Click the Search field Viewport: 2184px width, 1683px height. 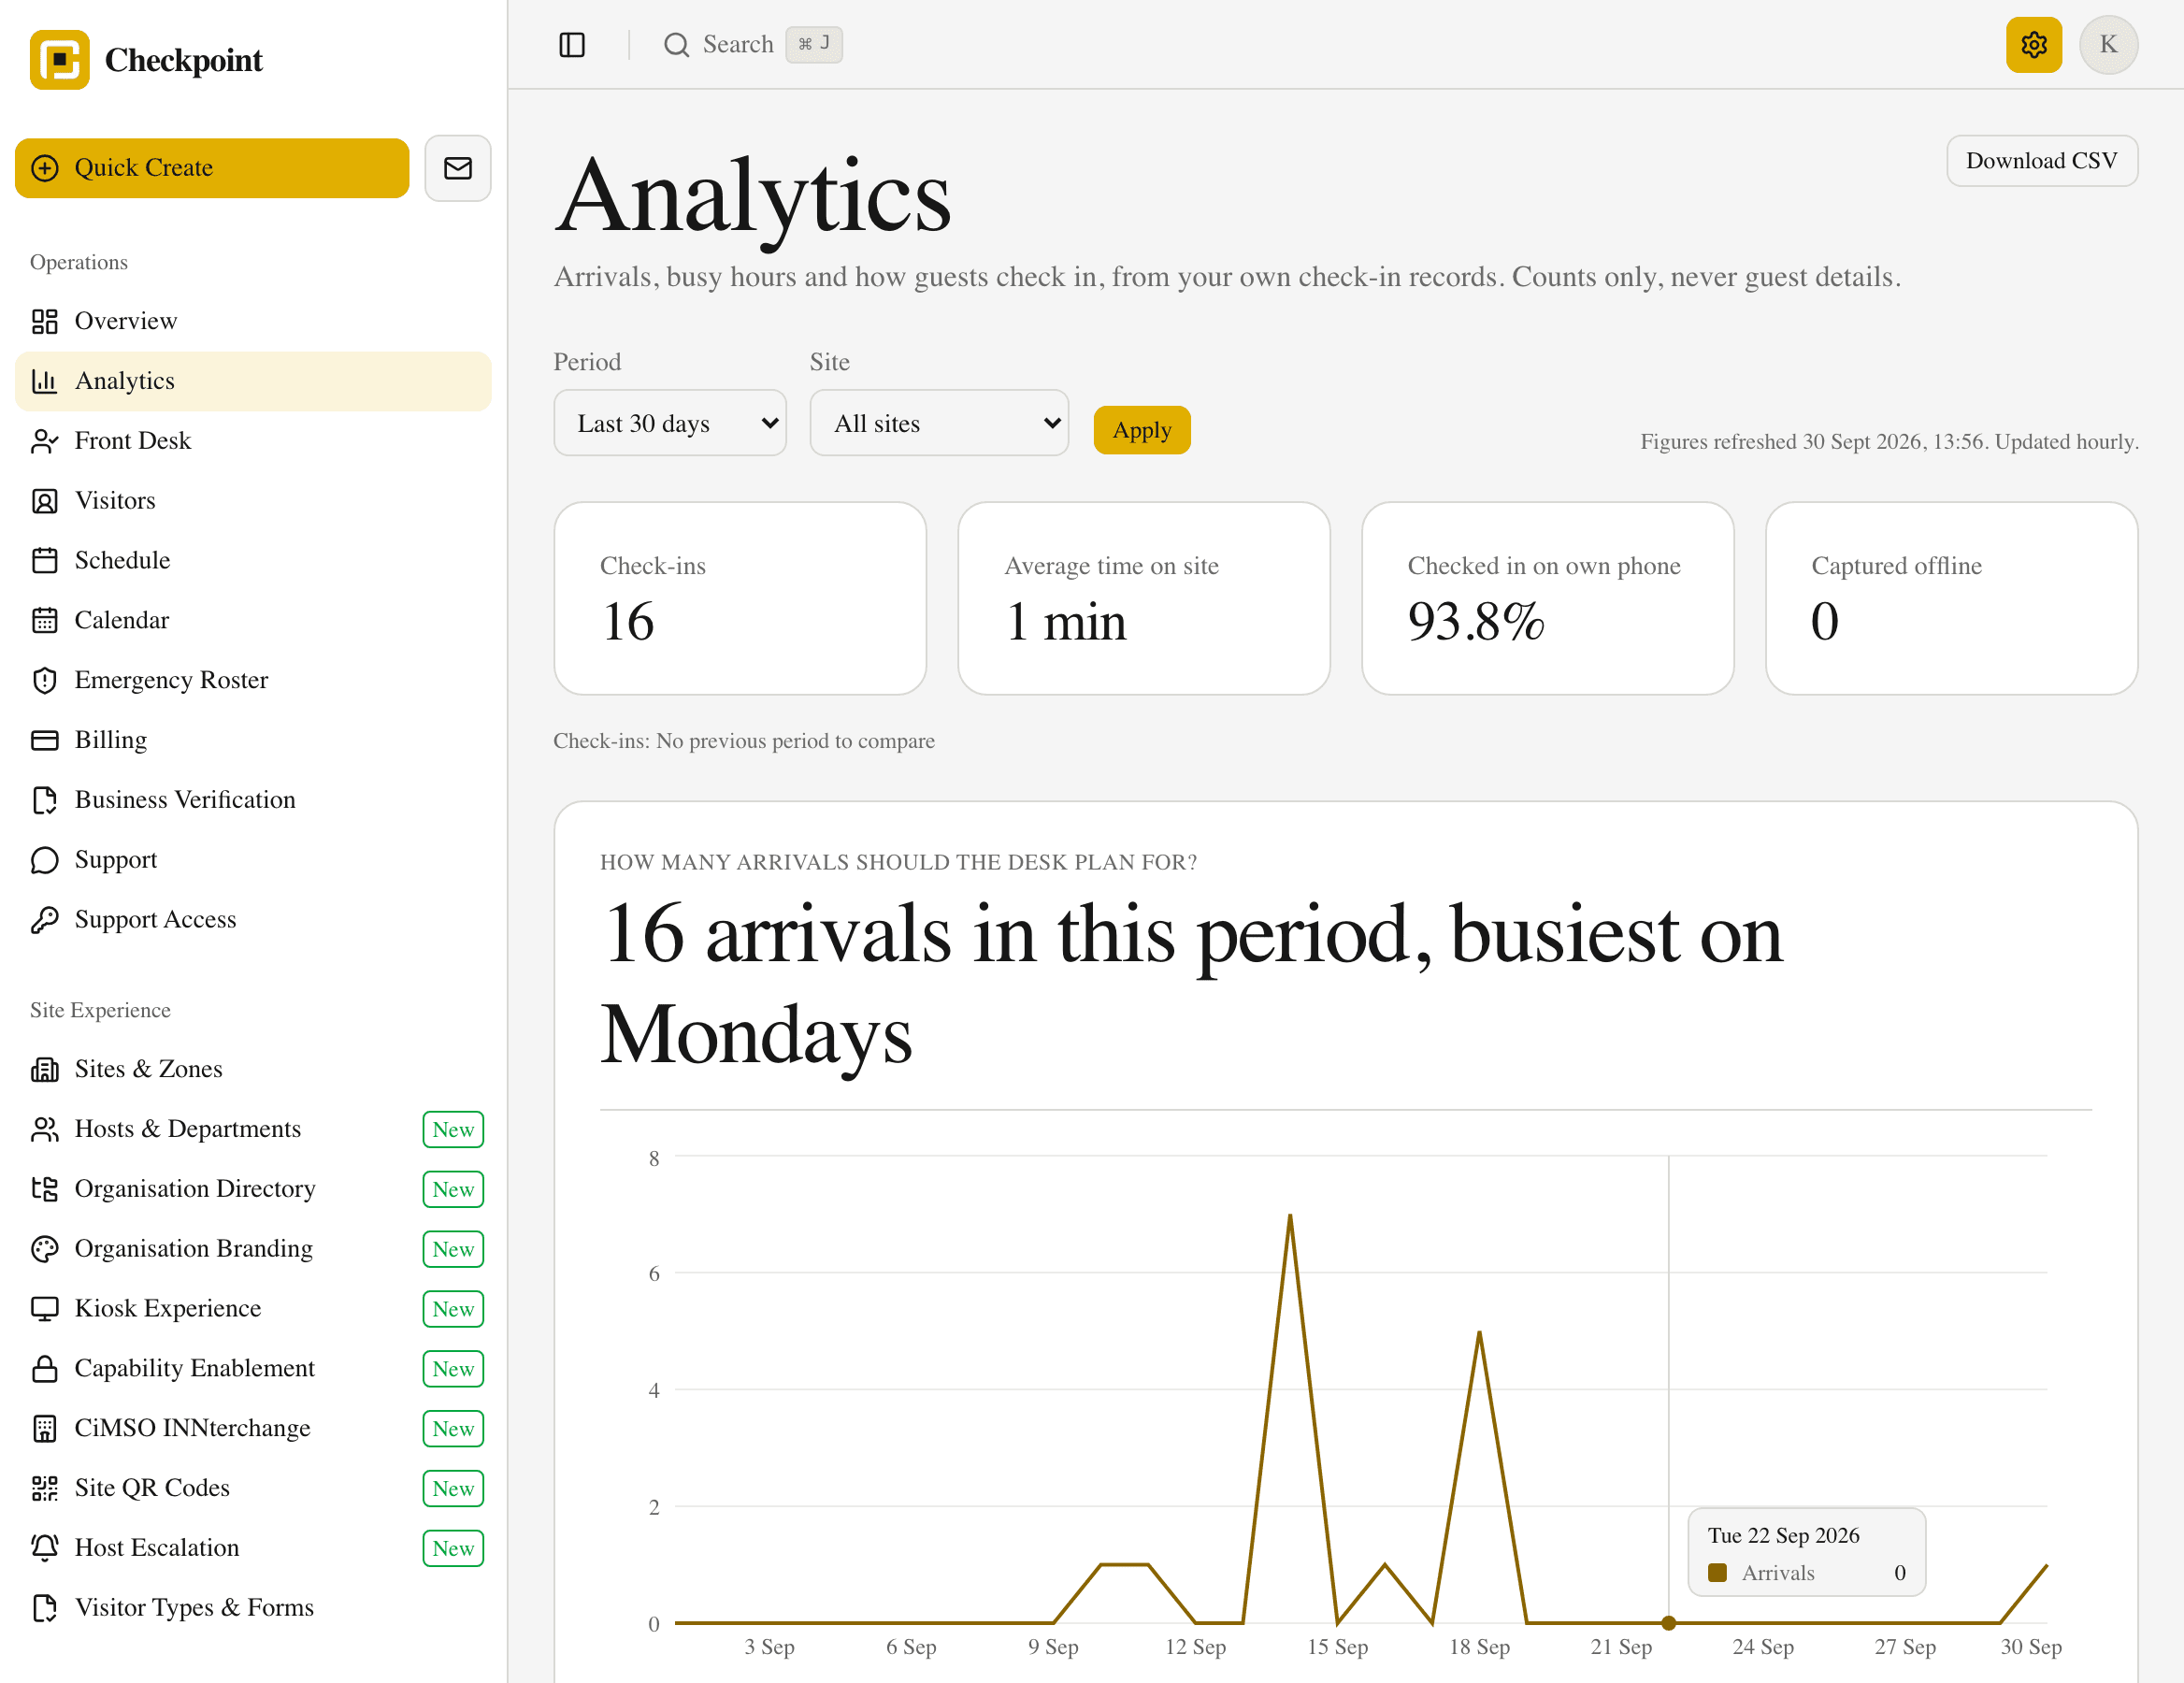pos(752,45)
